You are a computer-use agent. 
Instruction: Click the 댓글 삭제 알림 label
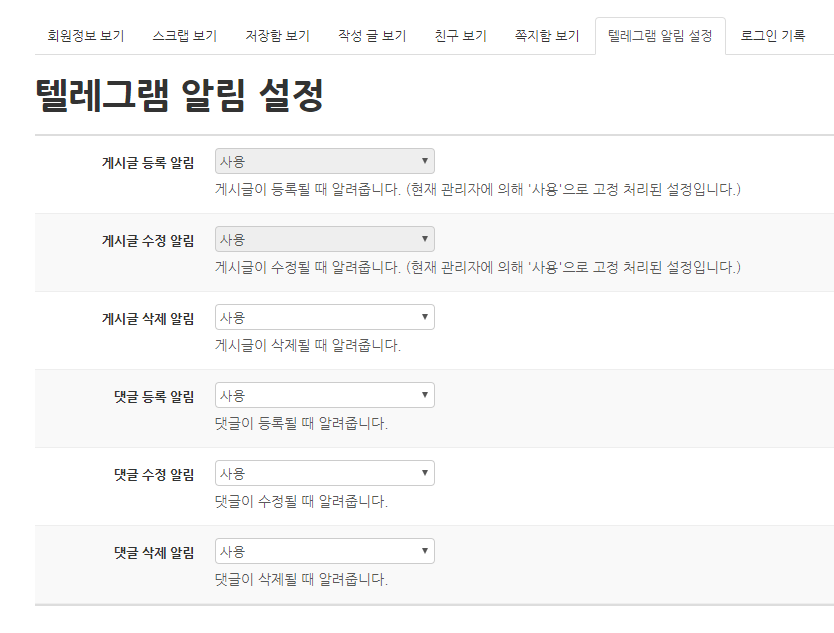click(x=154, y=553)
